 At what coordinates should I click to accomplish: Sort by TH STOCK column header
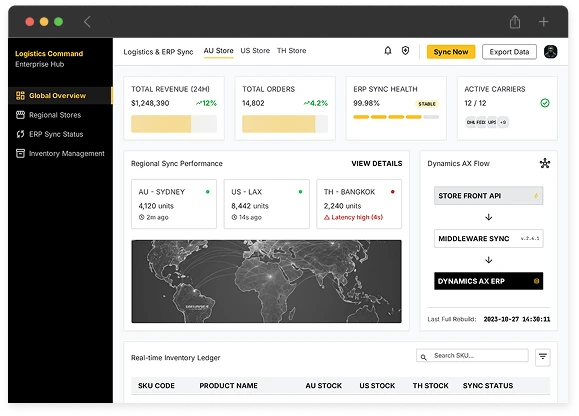431,386
